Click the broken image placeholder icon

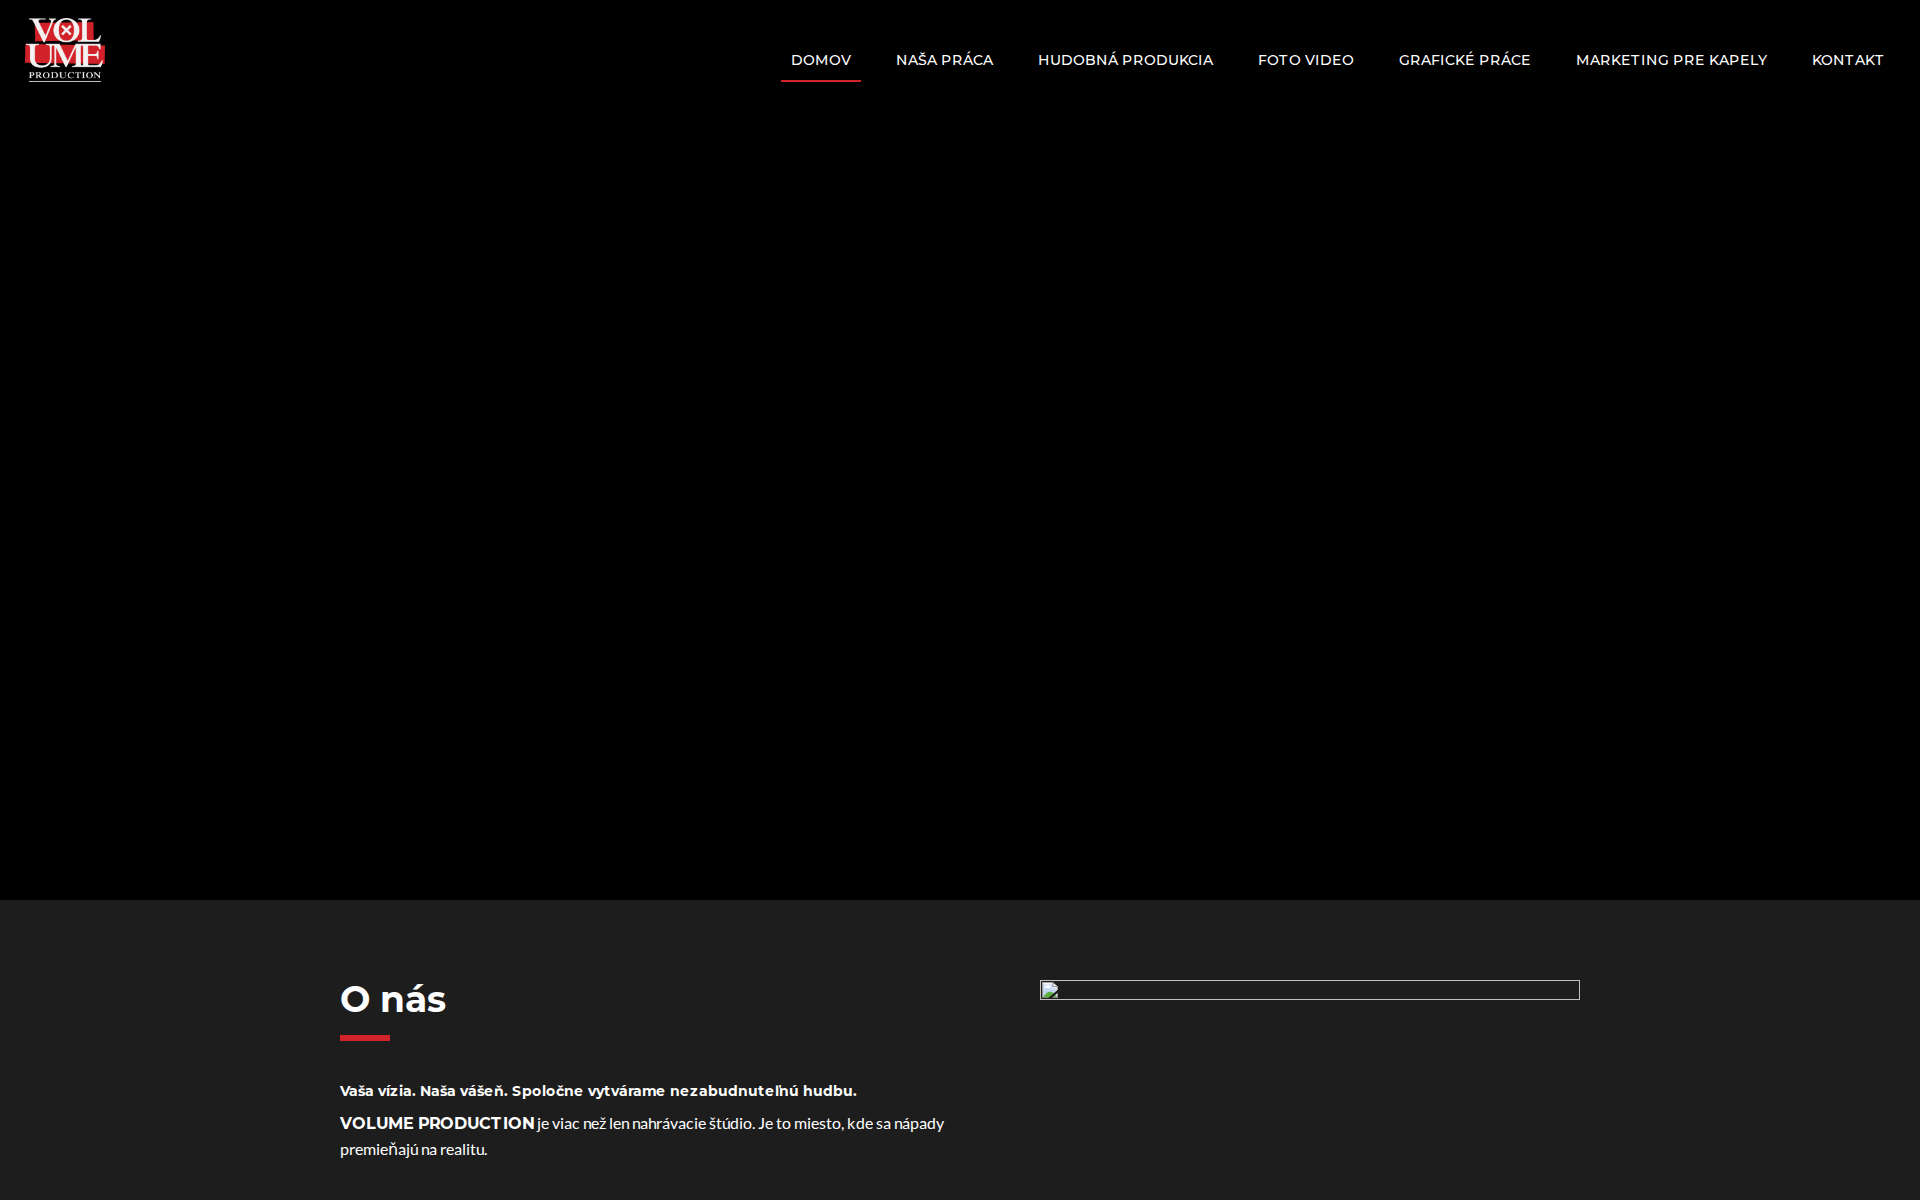[x=1049, y=992]
